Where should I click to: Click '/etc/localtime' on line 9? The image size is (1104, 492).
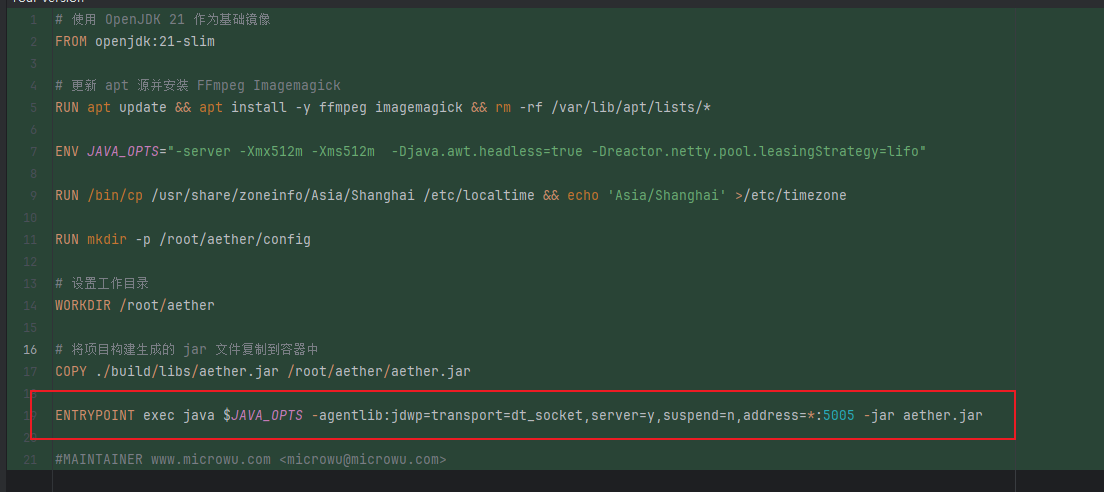click(479, 196)
